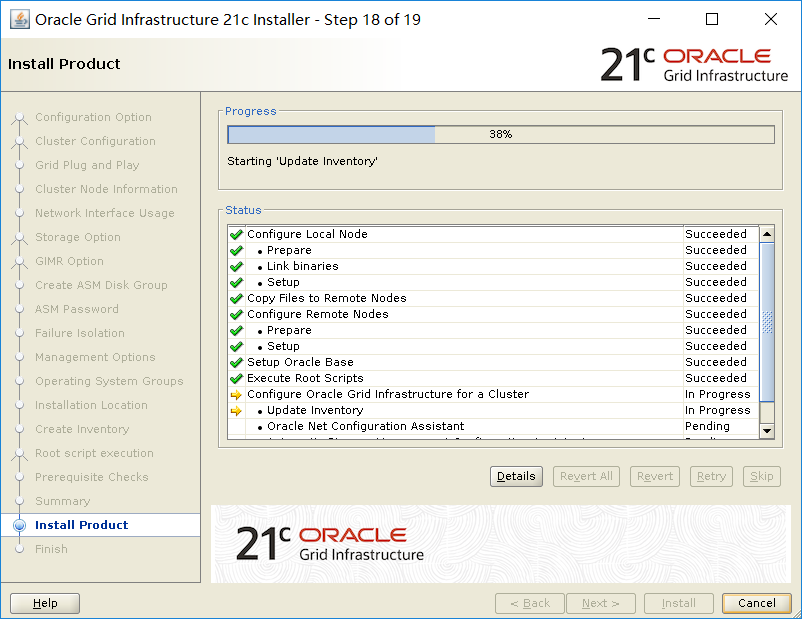Viewport: 802px width, 619px height.
Task: Select the Summary step
Action: tap(62, 501)
